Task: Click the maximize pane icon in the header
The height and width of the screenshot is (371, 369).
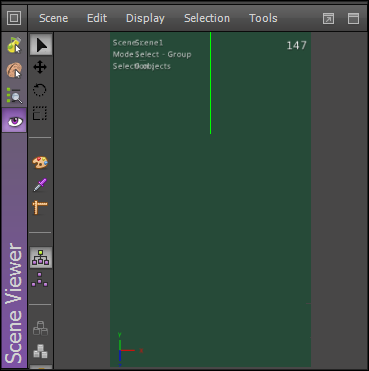Action: (353, 18)
